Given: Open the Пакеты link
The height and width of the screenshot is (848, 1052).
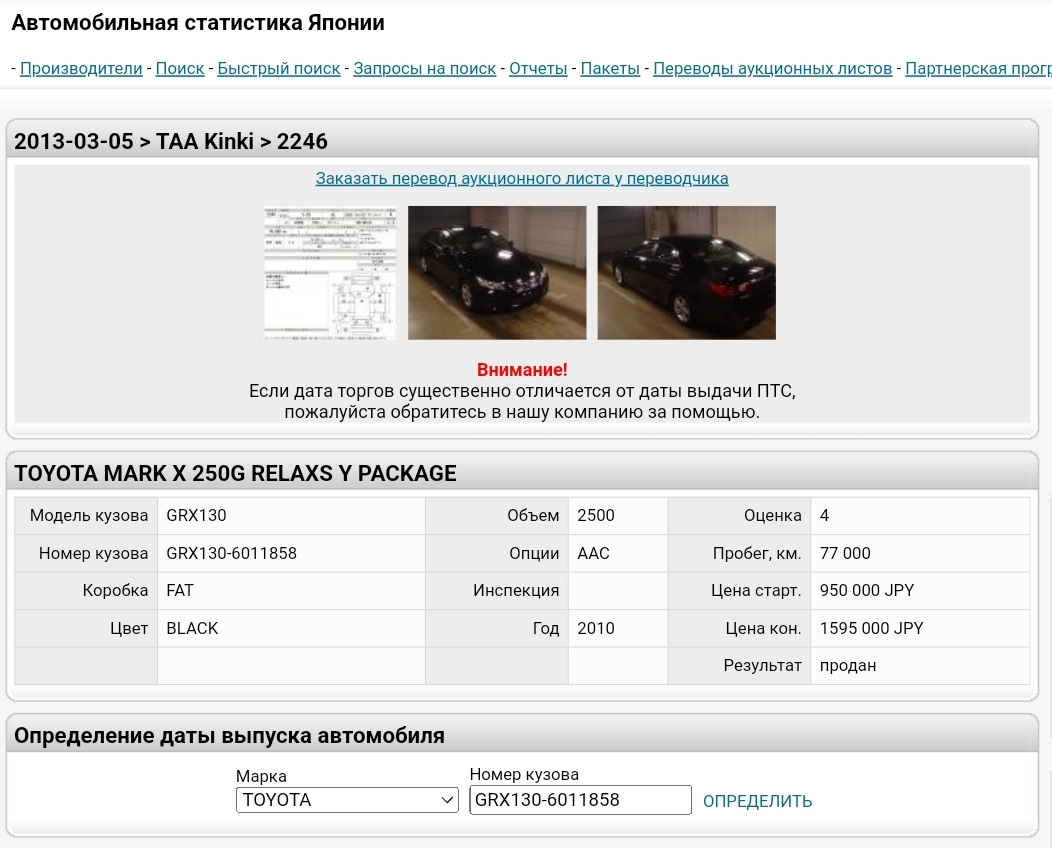Looking at the screenshot, I should (x=610, y=68).
